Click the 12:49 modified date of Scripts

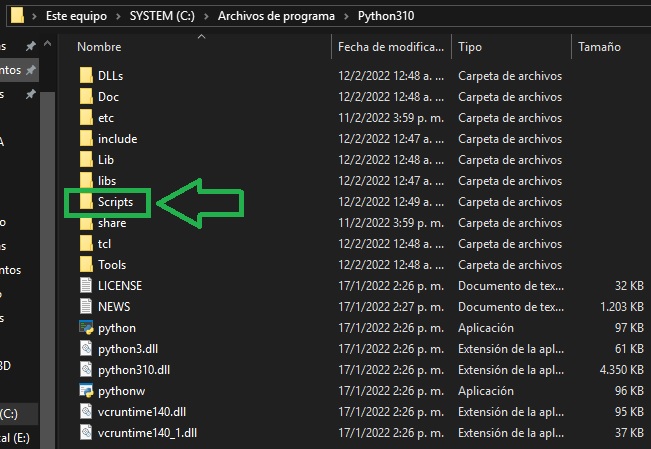391,202
